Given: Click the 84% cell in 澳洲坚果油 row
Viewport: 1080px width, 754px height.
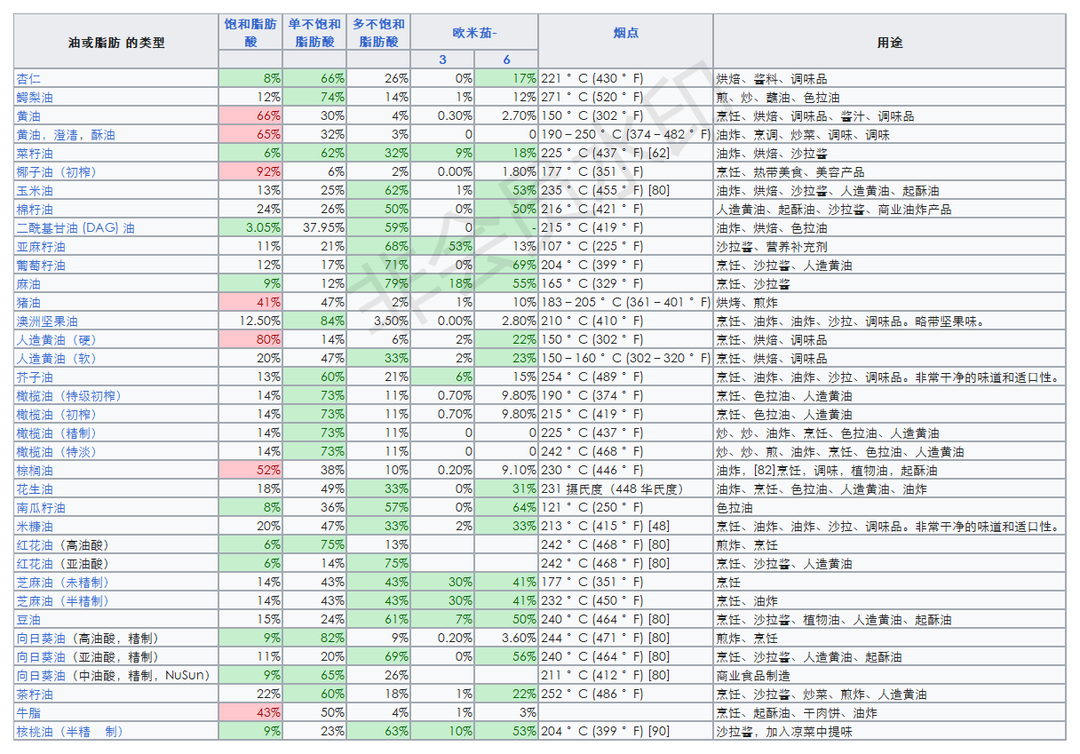Looking at the screenshot, I should click(x=315, y=321).
